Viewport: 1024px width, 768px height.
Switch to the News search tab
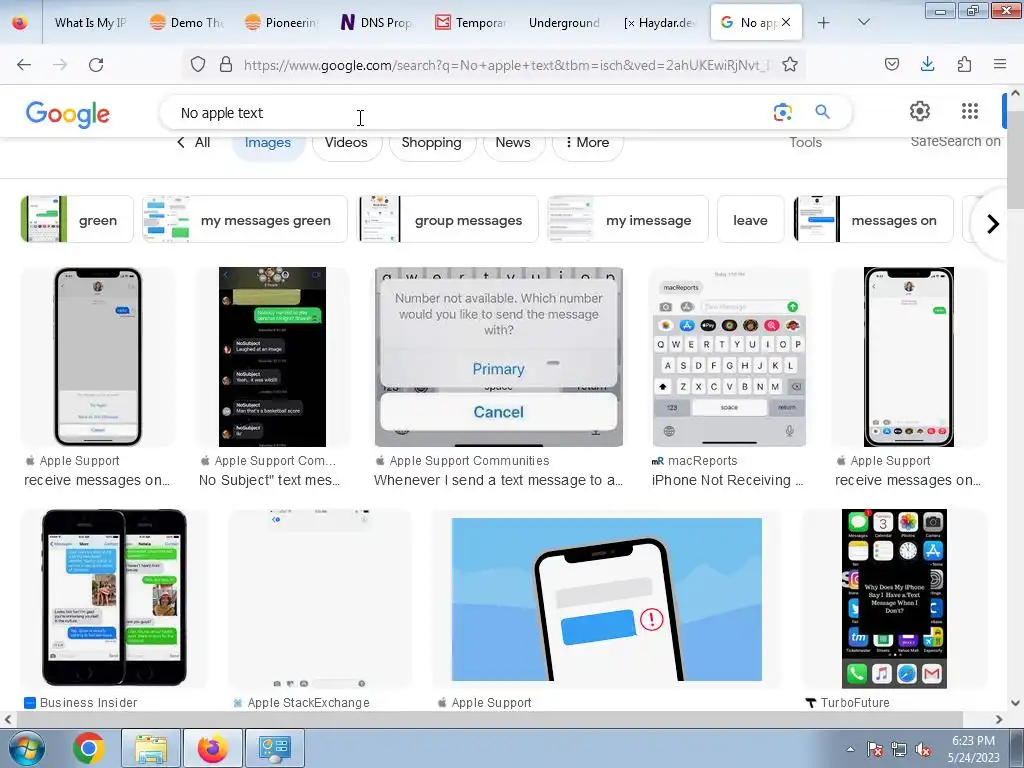pos(513,142)
